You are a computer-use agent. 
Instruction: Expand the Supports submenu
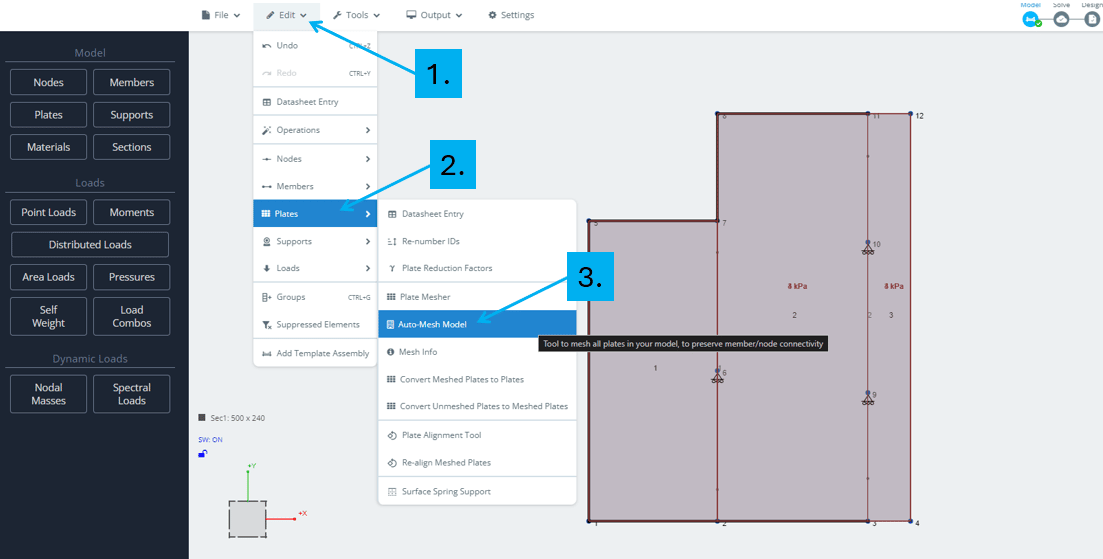tap(315, 241)
